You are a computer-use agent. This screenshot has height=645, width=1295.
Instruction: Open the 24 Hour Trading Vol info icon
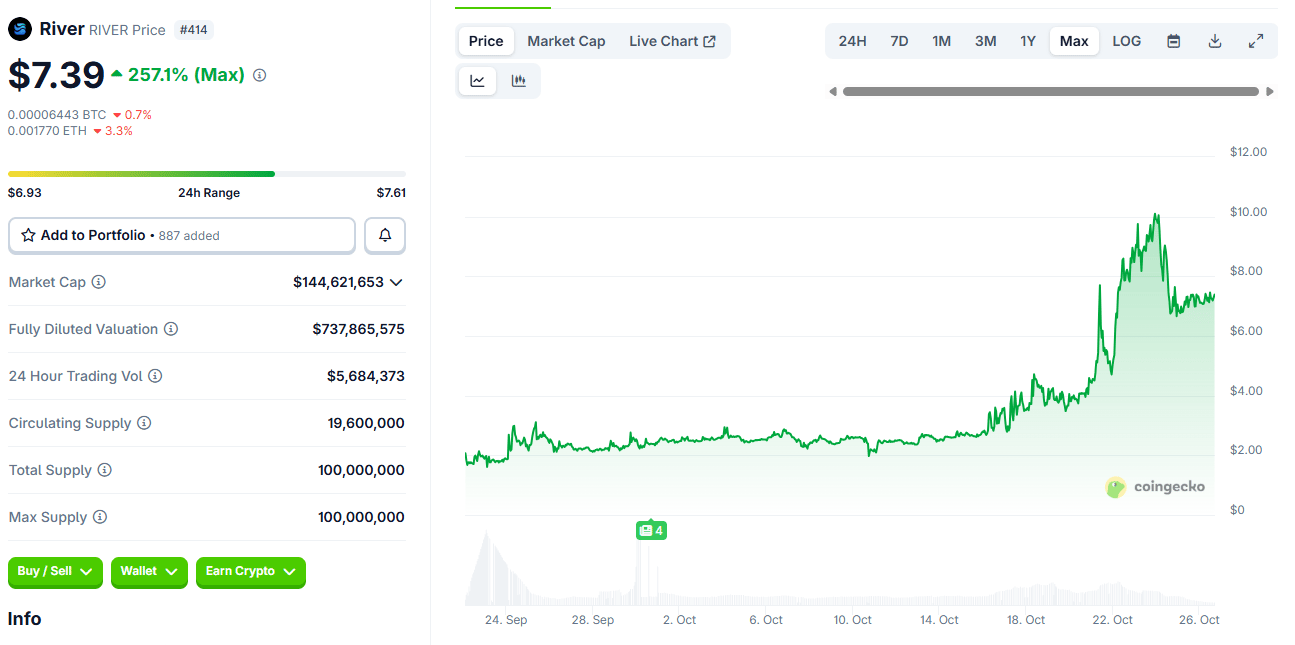pos(155,376)
